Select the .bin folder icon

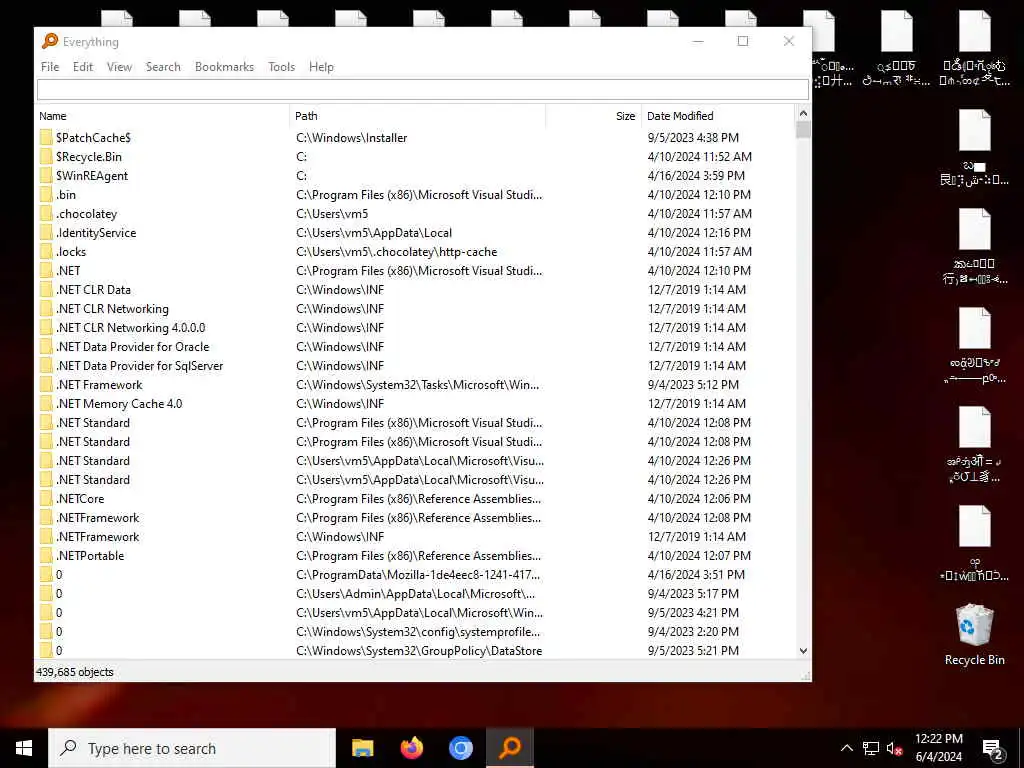46,195
